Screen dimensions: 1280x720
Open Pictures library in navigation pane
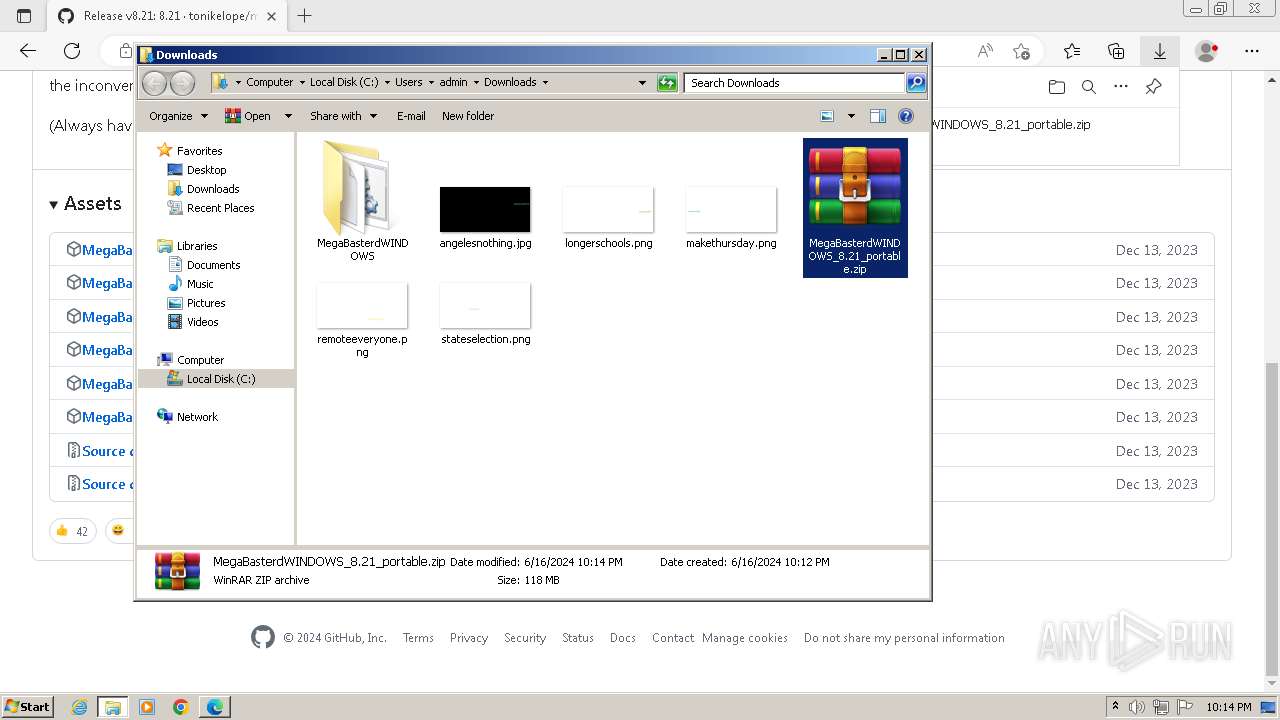tap(206, 303)
